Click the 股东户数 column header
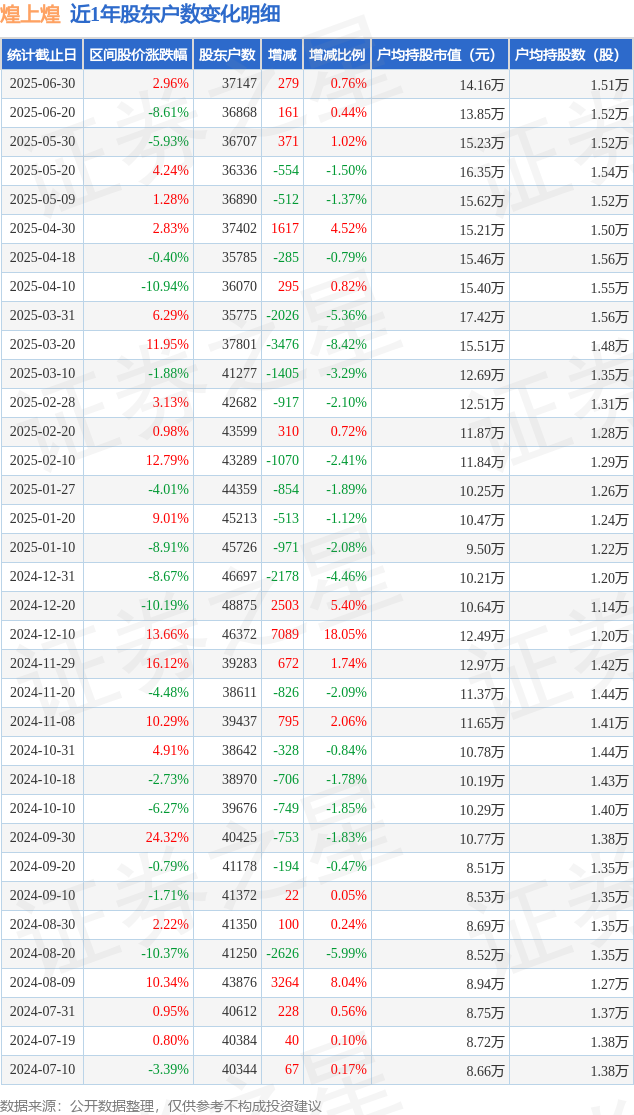This screenshot has height=1115, width=634. [x=227, y=54]
